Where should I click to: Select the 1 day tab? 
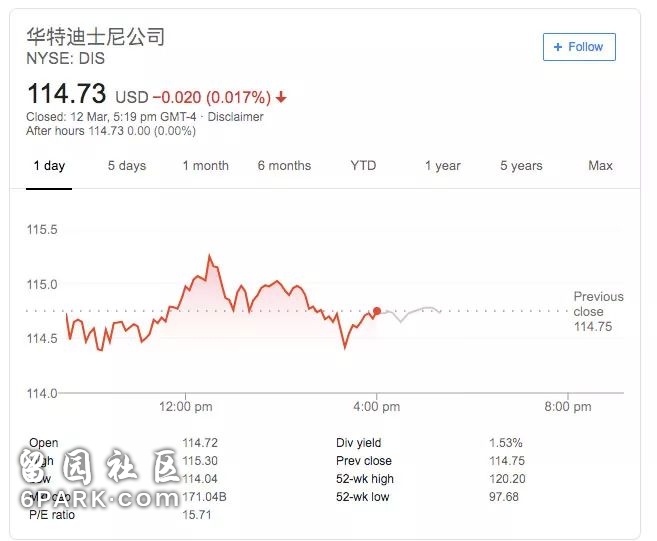pos(49,166)
